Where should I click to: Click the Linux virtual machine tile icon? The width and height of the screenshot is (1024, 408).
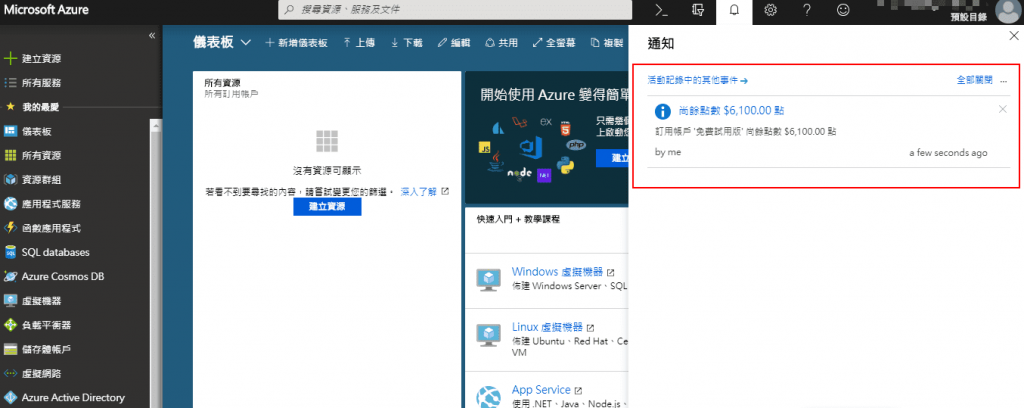pos(488,335)
